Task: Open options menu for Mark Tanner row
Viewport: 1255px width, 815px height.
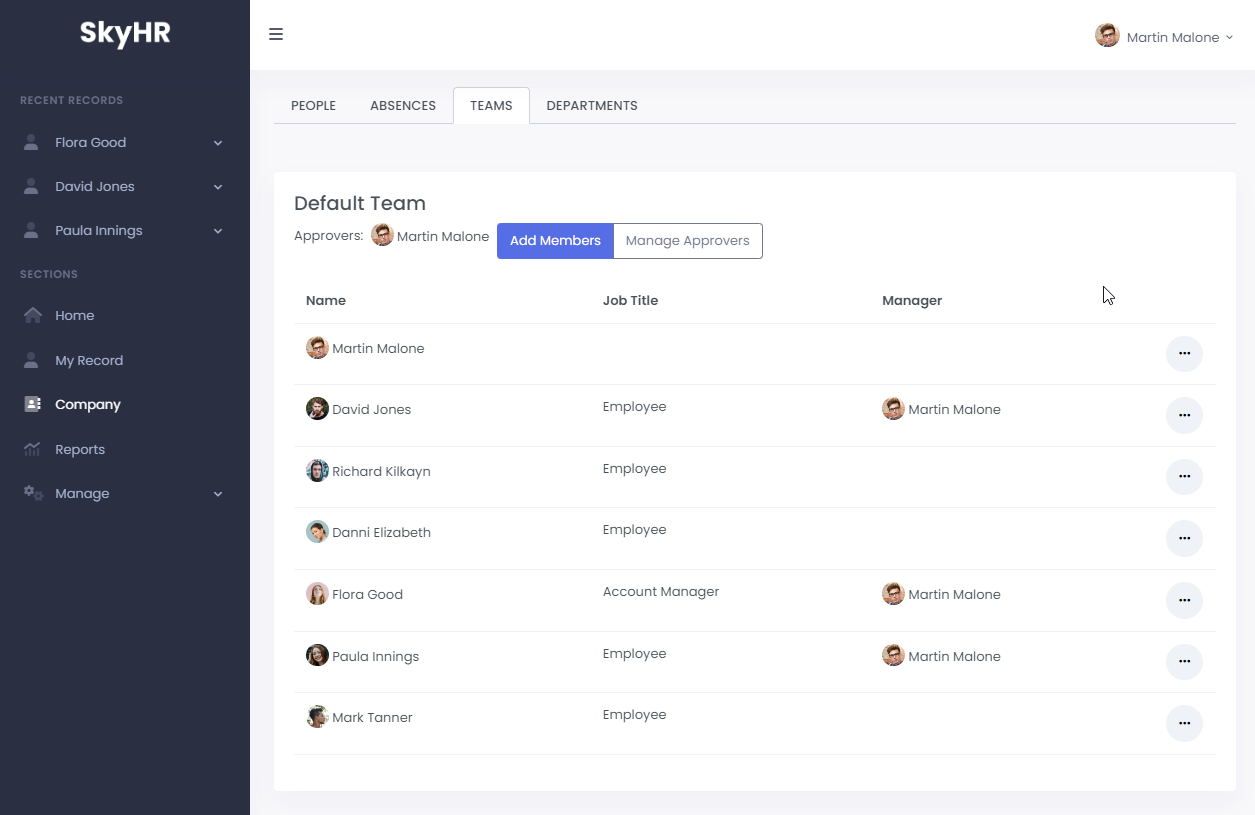Action: 1184,723
